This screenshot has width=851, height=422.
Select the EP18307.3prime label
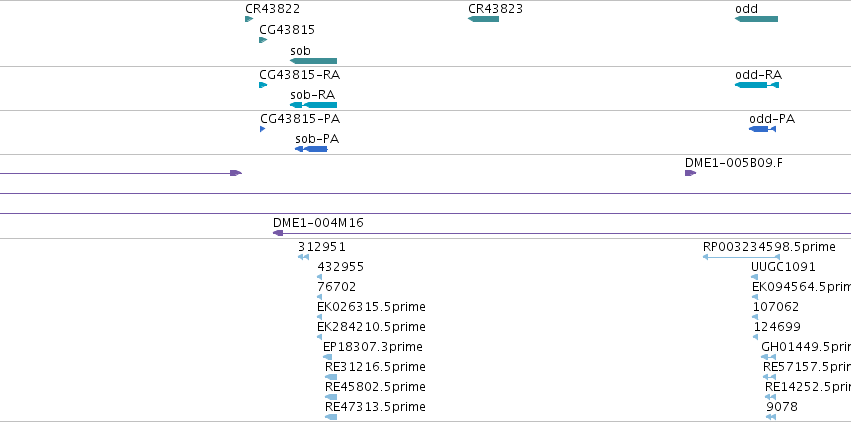(373, 347)
